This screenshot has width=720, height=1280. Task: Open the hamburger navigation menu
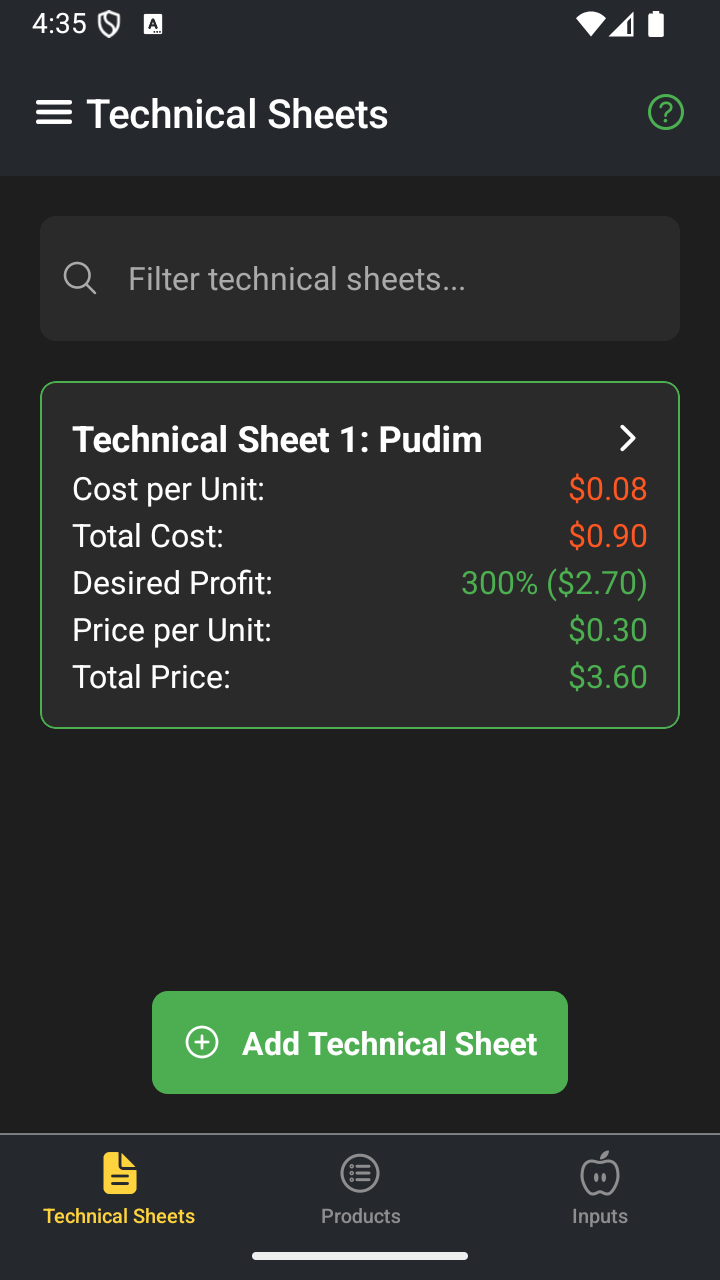pos(54,113)
